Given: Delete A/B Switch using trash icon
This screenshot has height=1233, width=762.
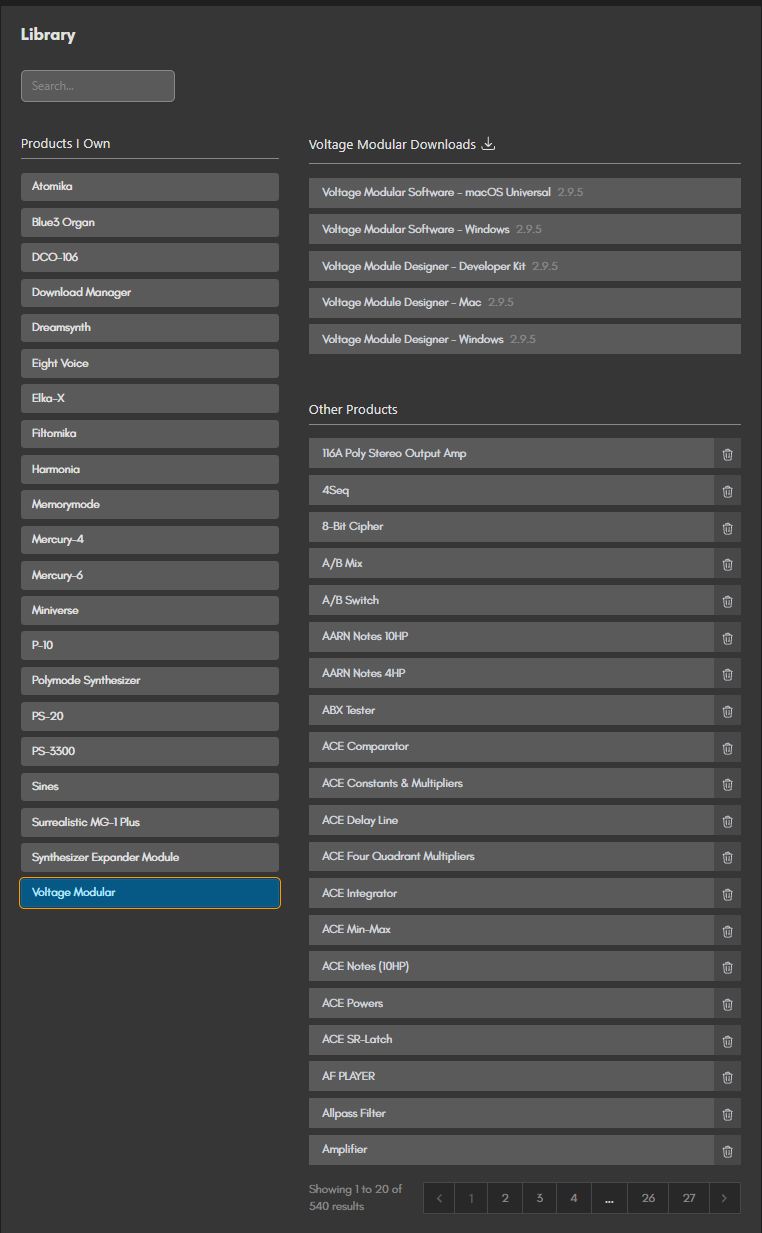Looking at the screenshot, I should point(727,601).
